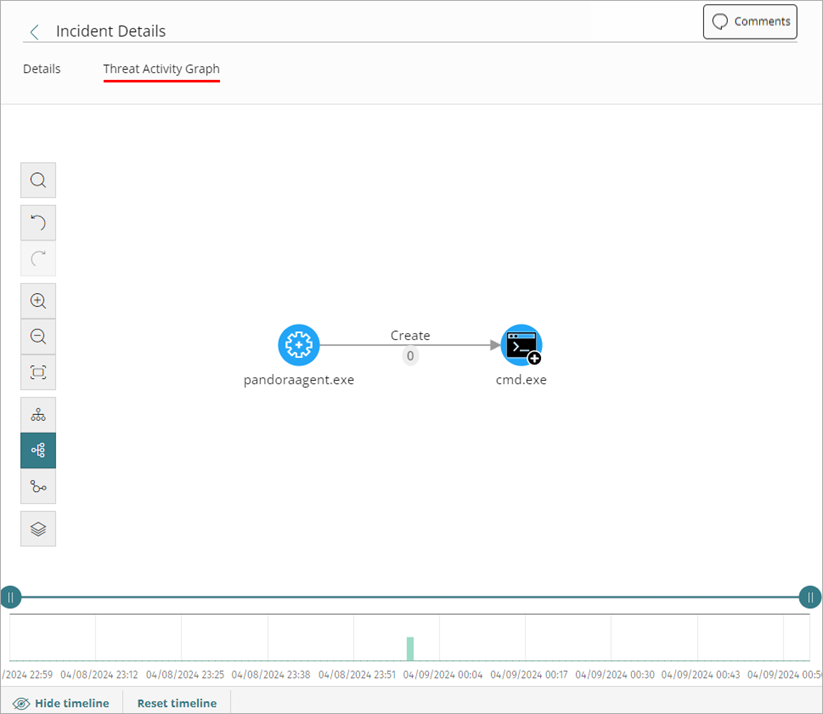
Task: Choose the linked-chain layout icon
Action: (38, 487)
